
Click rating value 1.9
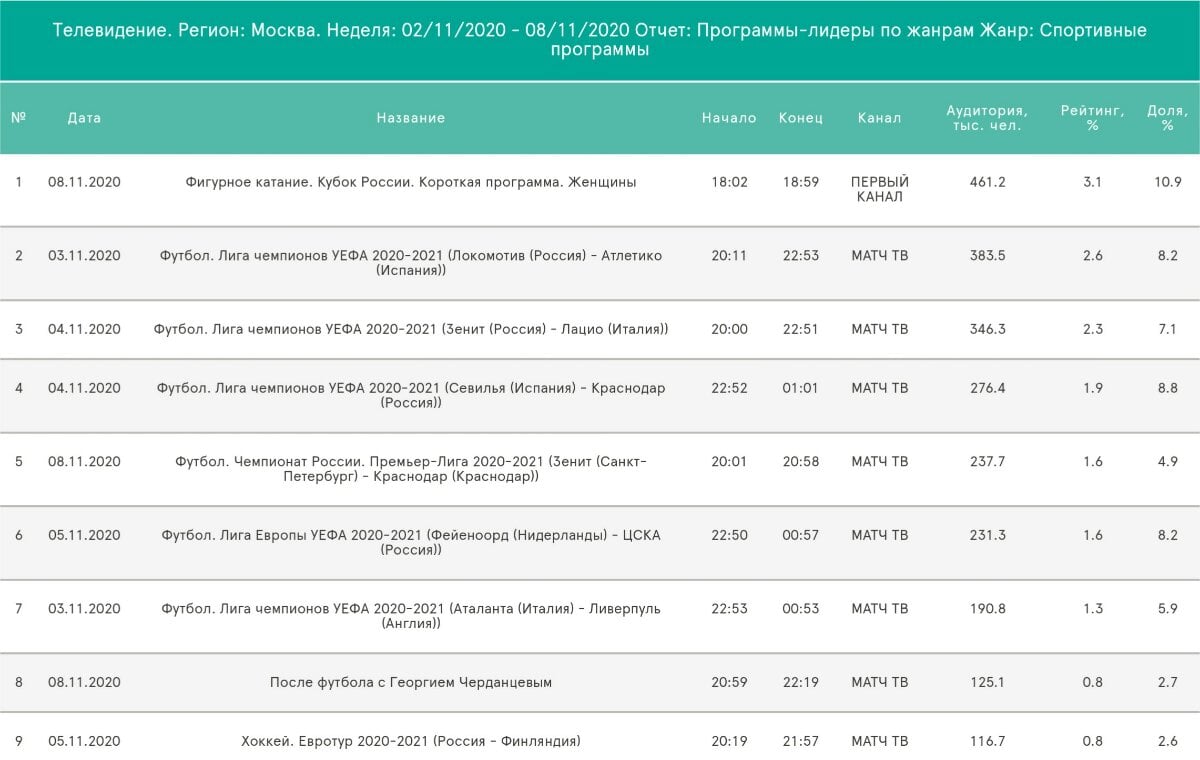(x=1093, y=388)
